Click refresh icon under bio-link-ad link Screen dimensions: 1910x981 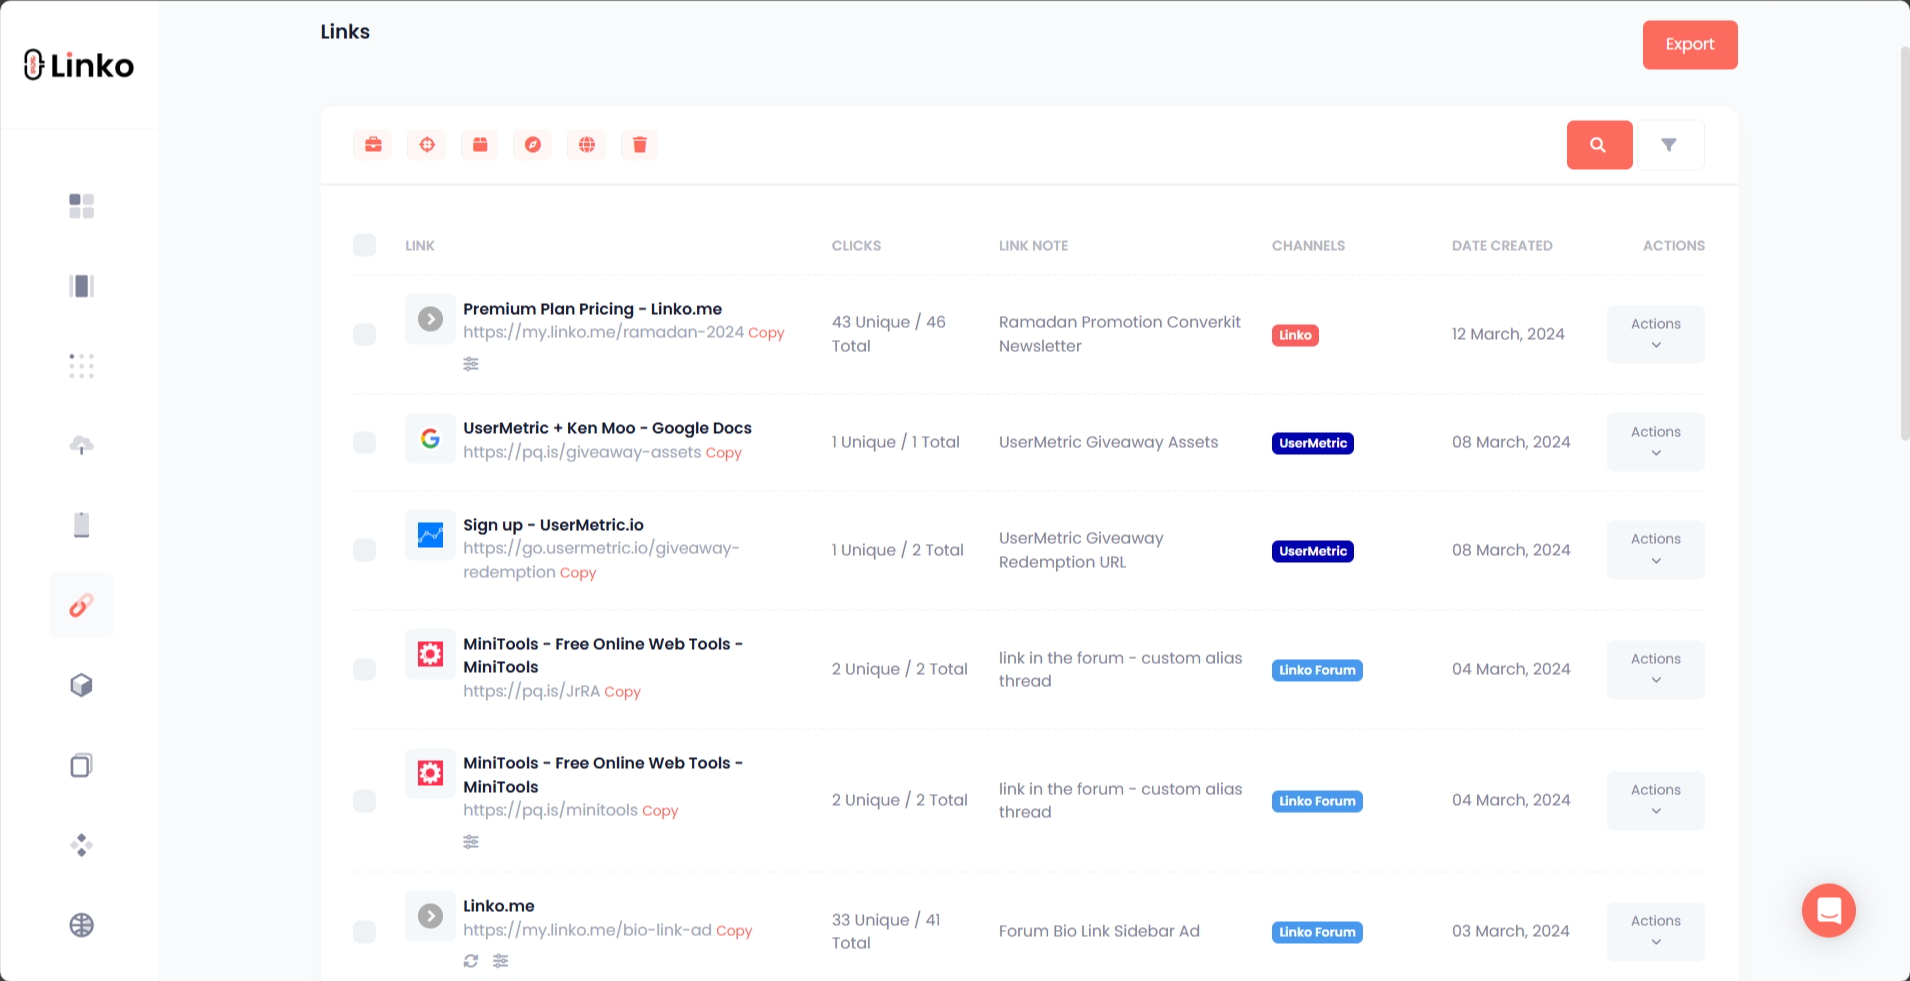[x=471, y=961]
